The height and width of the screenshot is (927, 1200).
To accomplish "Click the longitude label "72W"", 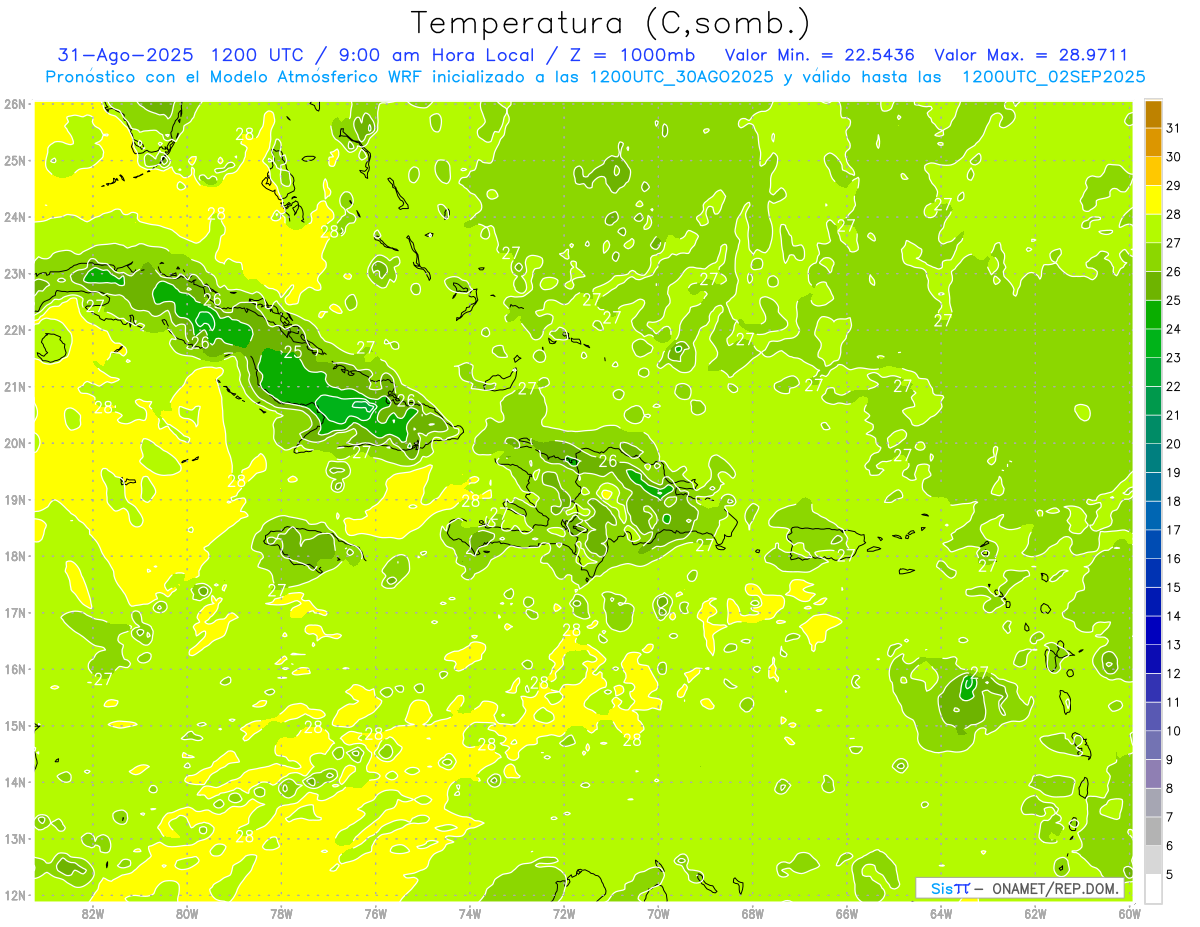I will [564, 913].
